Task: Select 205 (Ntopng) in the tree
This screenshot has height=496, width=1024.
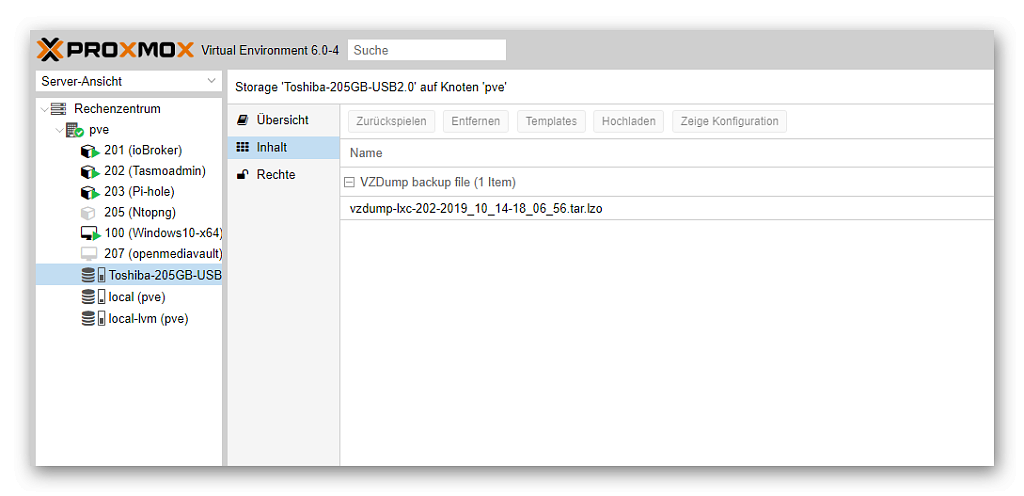Action: pos(140,213)
